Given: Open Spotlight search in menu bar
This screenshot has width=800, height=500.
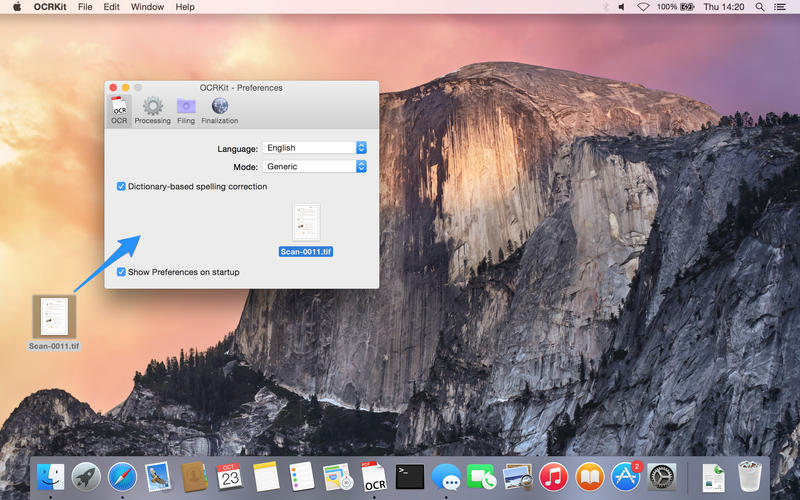Looking at the screenshot, I should coord(758,7).
